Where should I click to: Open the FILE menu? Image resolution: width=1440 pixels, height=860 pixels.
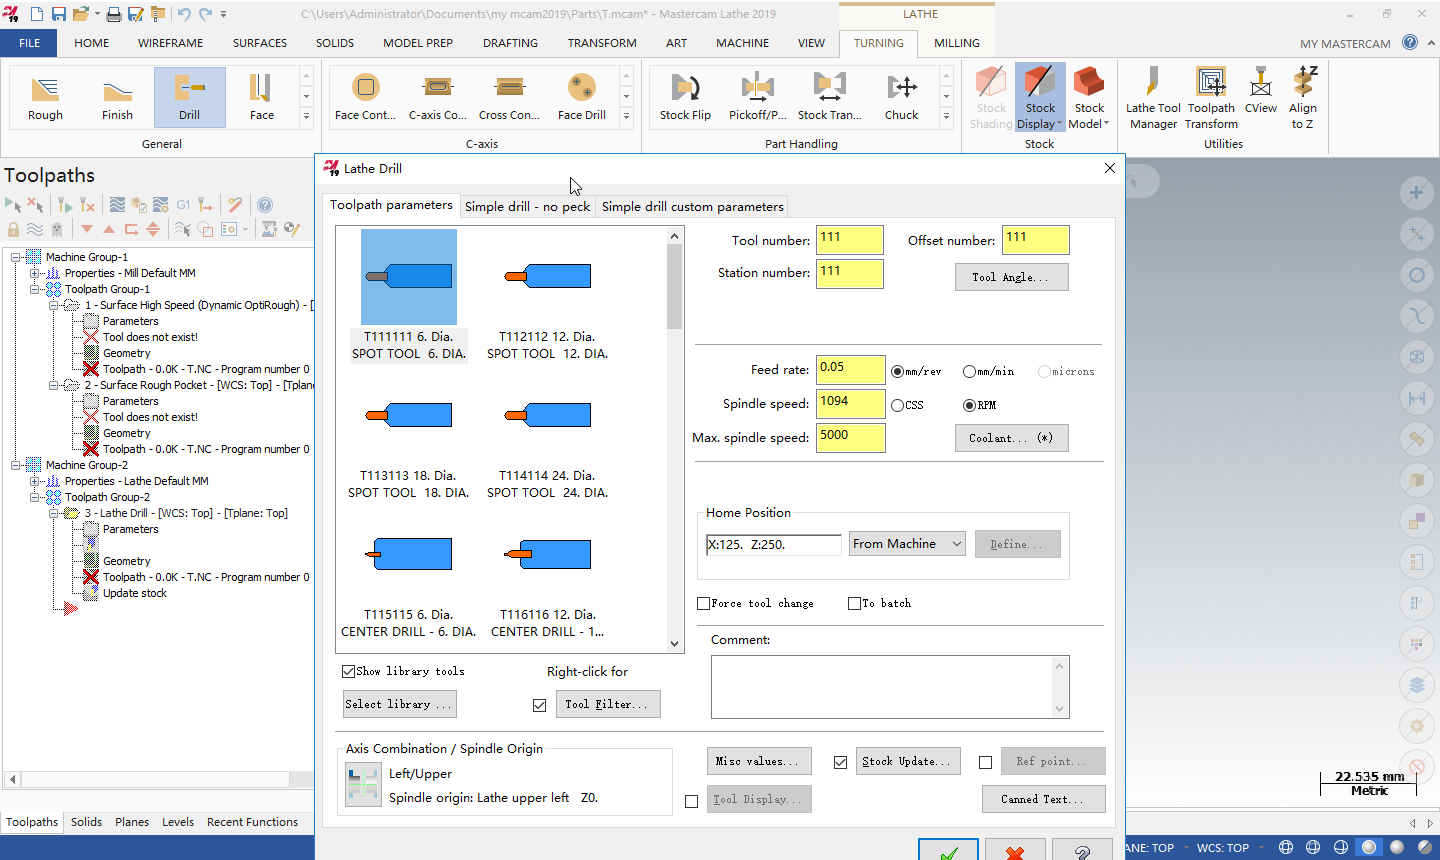click(29, 43)
